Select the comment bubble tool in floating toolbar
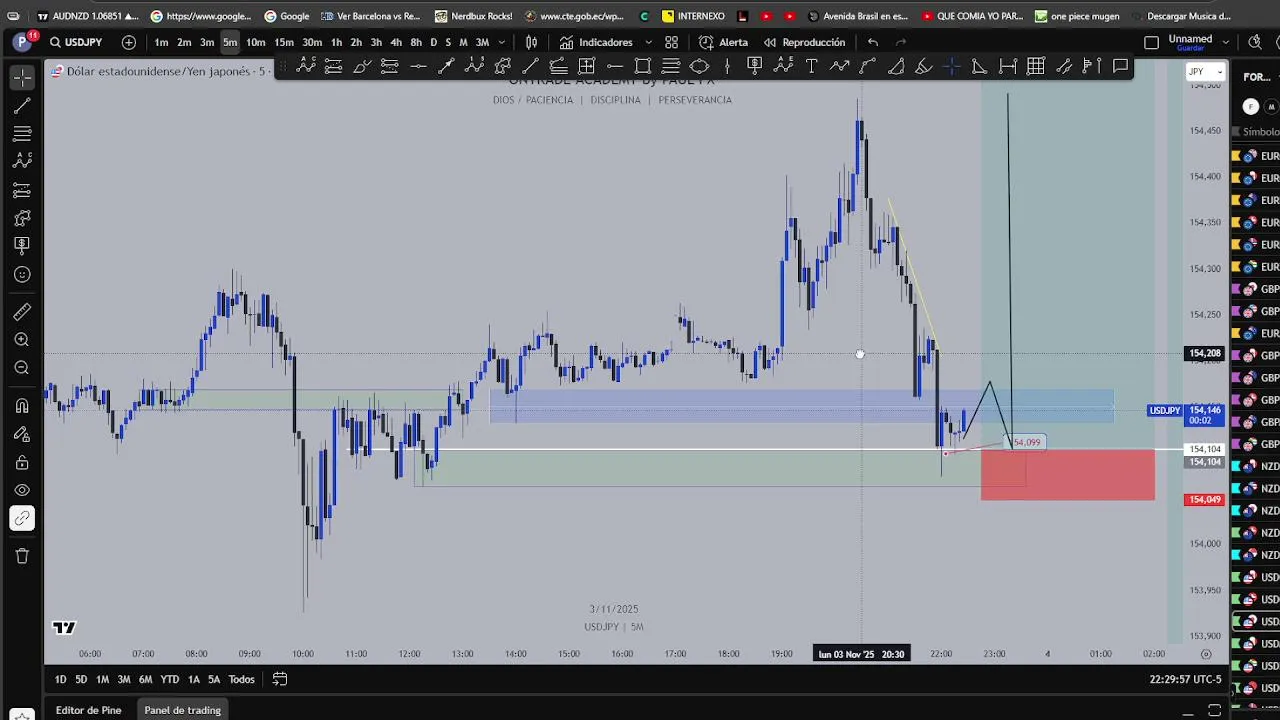1280x720 pixels. [x=1120, y=66]
